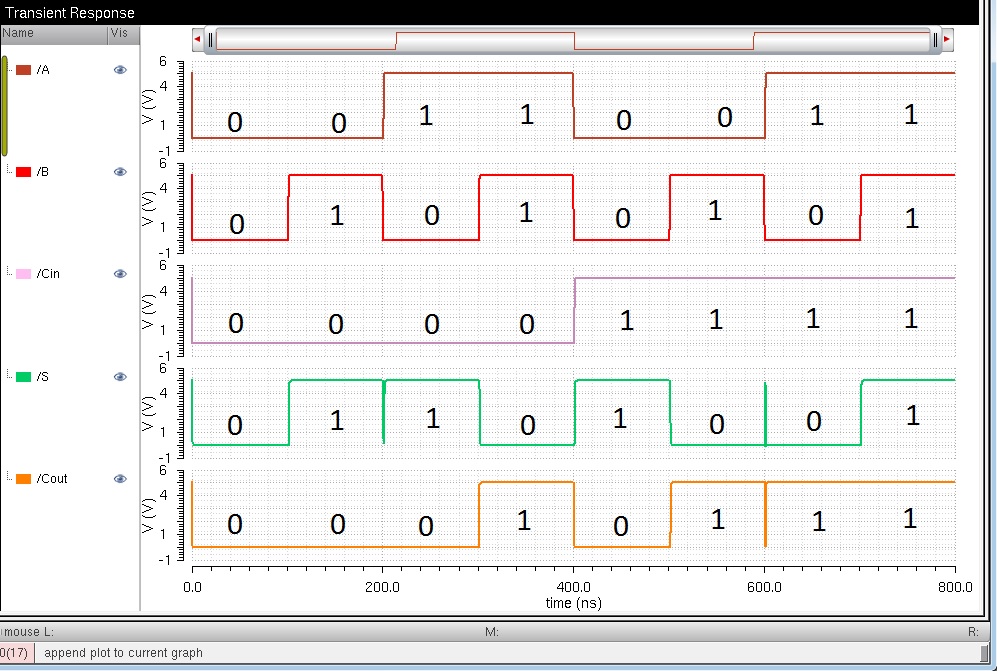The height and width of the screenshot is (671, 997).
Task: Select the /A signal name
Action: coord(43,70)
